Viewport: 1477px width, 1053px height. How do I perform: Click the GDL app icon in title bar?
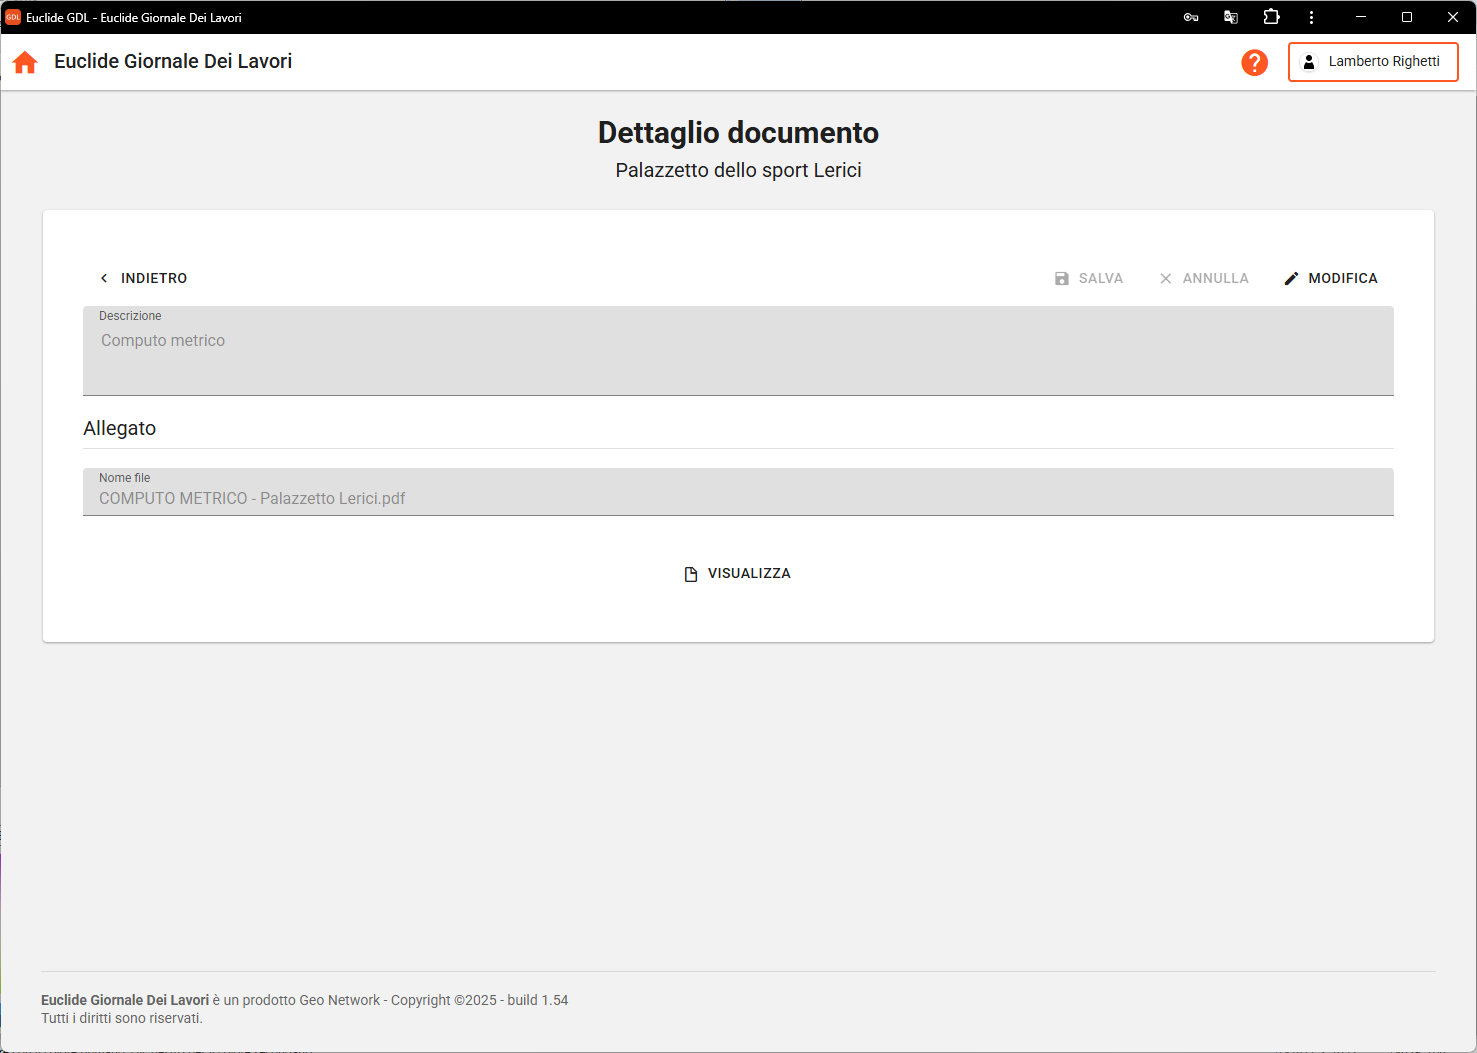click(x=13, y=17)
